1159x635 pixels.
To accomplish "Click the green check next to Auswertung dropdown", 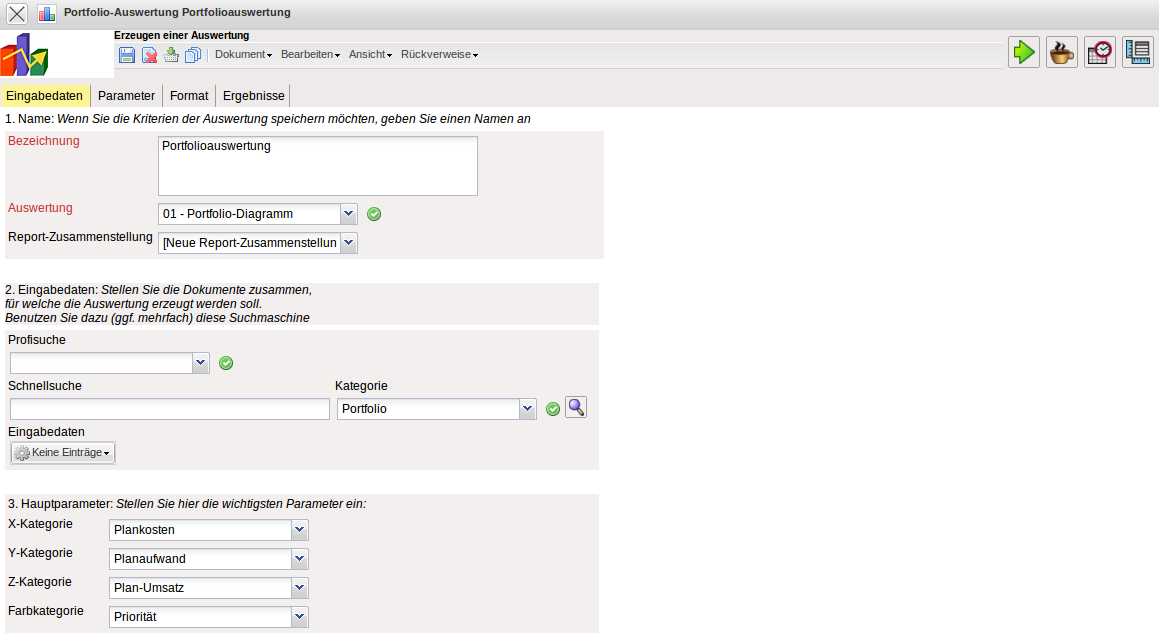I will [x=374, y=214].
